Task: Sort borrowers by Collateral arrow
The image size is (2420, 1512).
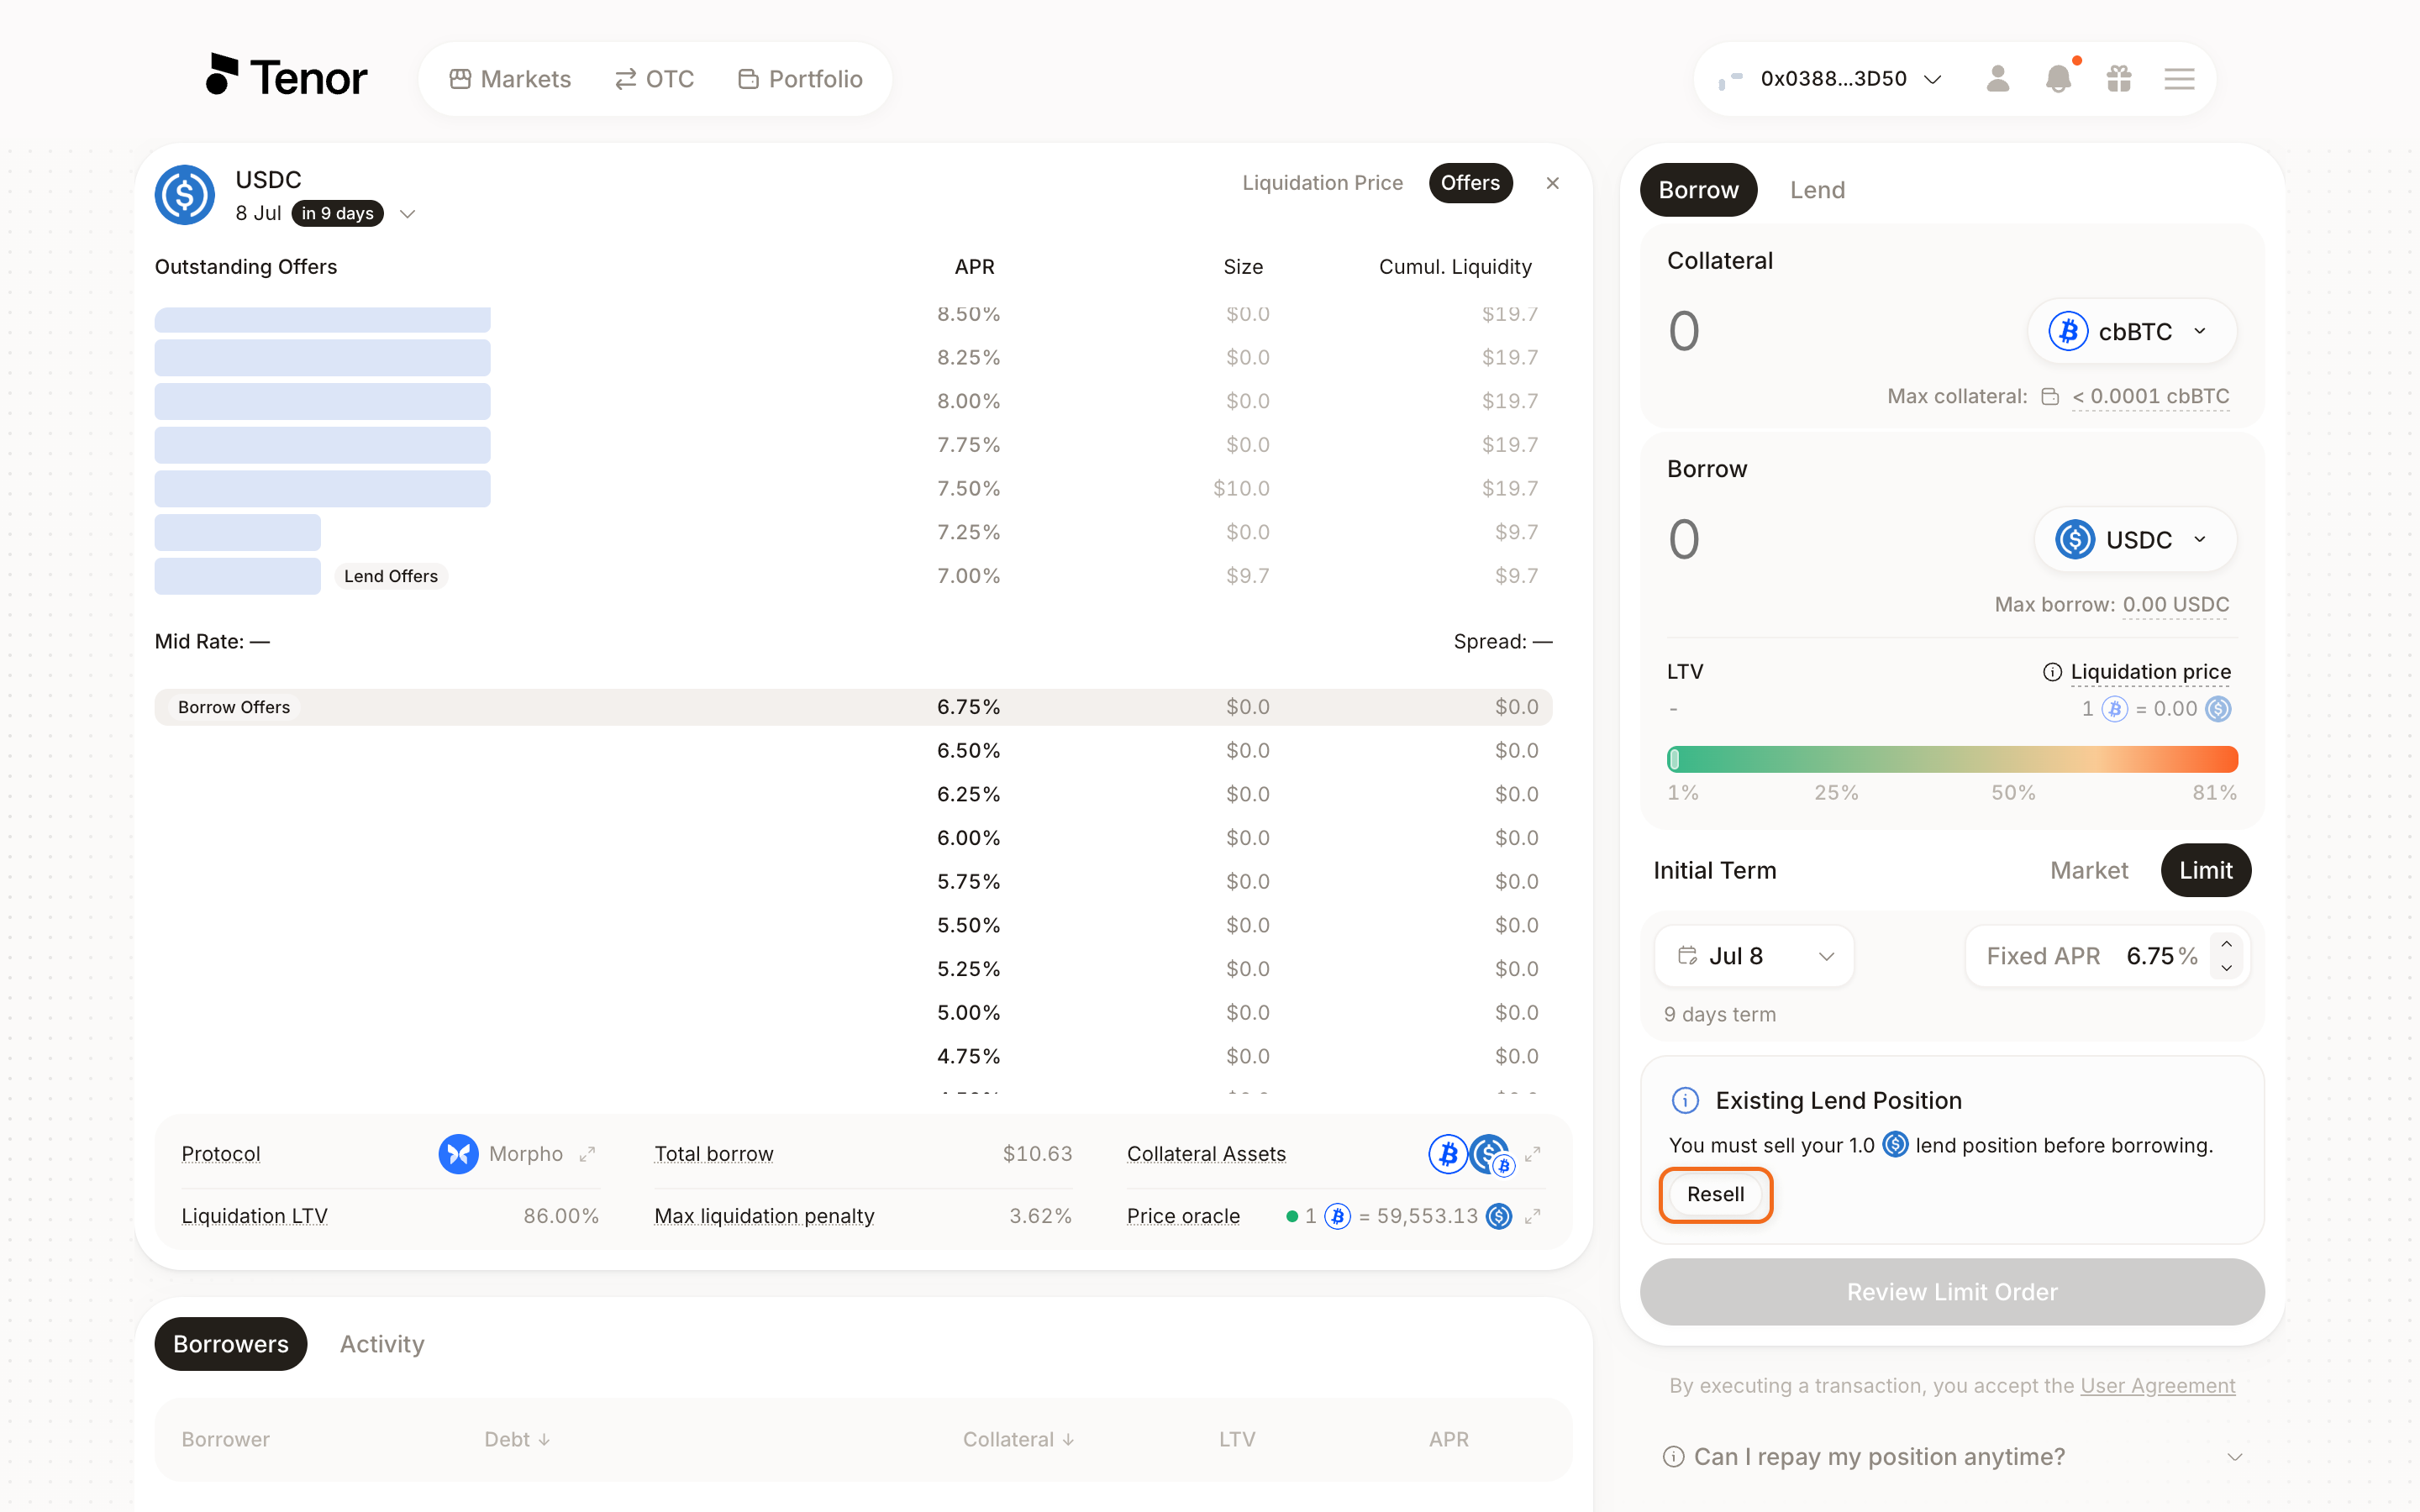Action: pyautogui.click(x=1068, y=1440)
